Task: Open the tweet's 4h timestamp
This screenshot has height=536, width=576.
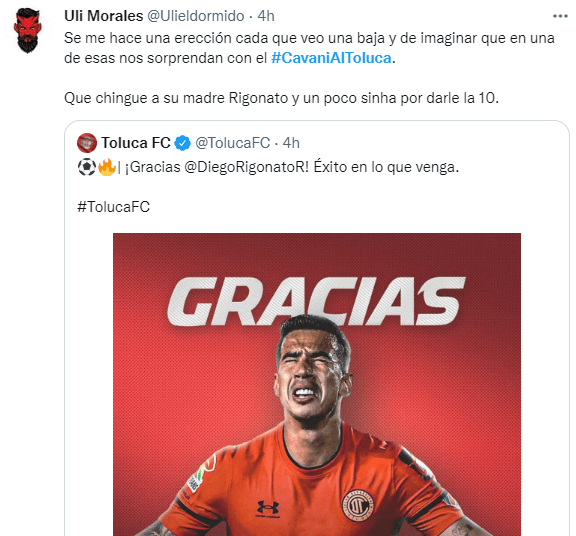Action: click(266, 16)
